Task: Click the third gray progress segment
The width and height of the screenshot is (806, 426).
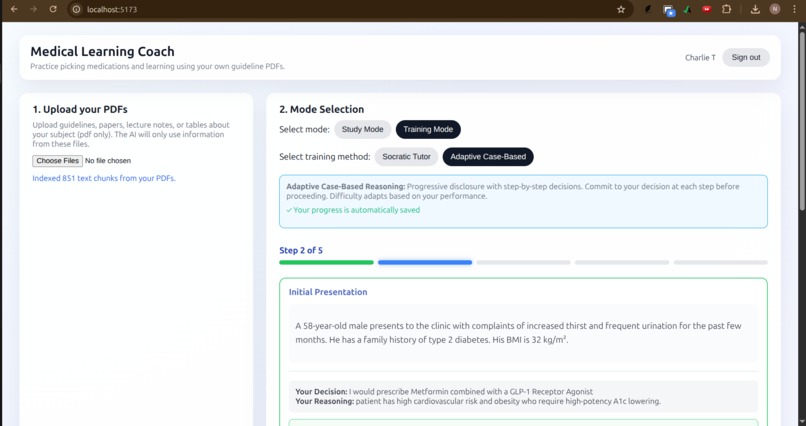Action: point(523,263)
